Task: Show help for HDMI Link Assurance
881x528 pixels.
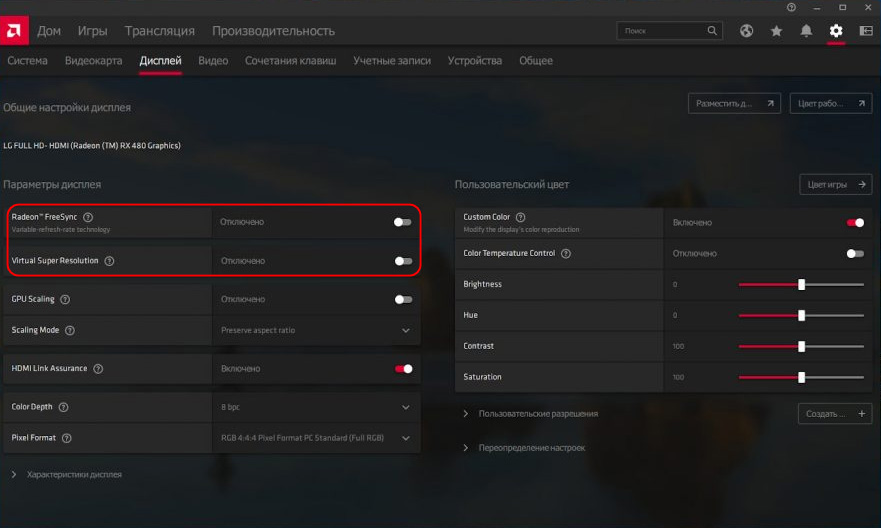Action: click(98, 368)
